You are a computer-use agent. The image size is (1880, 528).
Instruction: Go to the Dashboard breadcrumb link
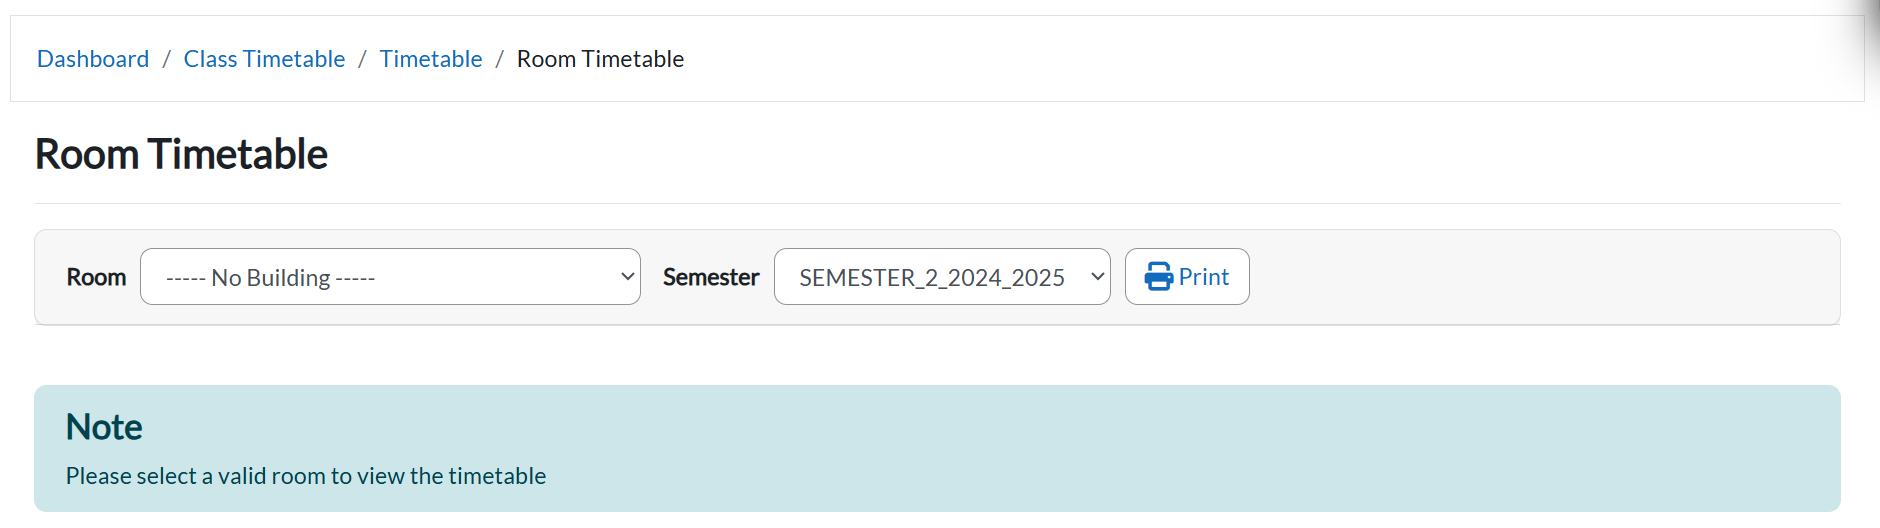coord(93,59)
